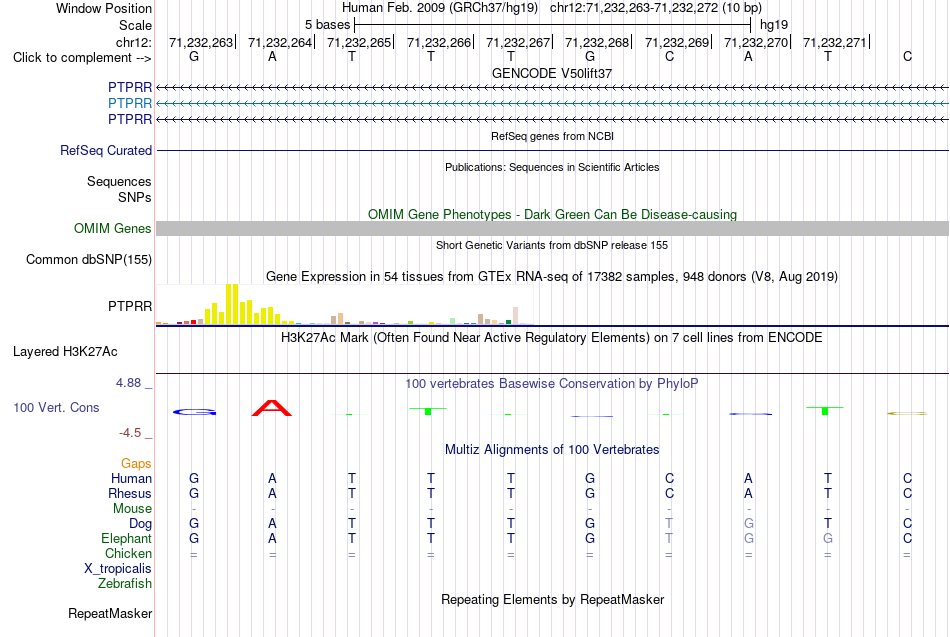Click the 71,232,263 position label
The image size is (950, 637).
201,42
